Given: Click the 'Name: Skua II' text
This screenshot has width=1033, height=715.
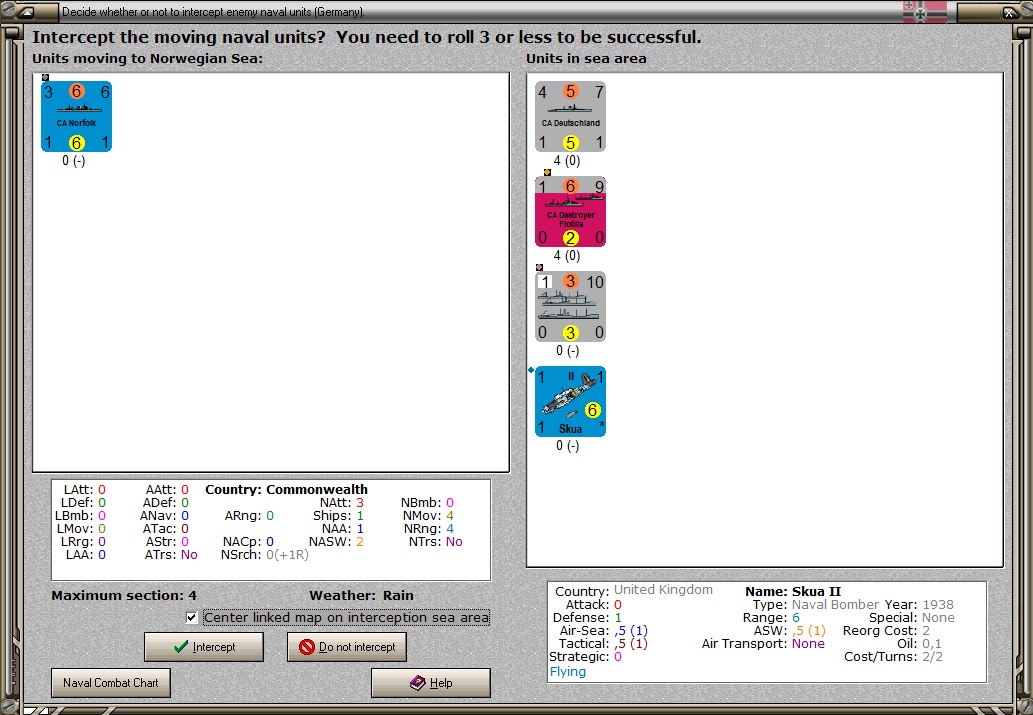Looking at the screenshot, I should [793, 592].
